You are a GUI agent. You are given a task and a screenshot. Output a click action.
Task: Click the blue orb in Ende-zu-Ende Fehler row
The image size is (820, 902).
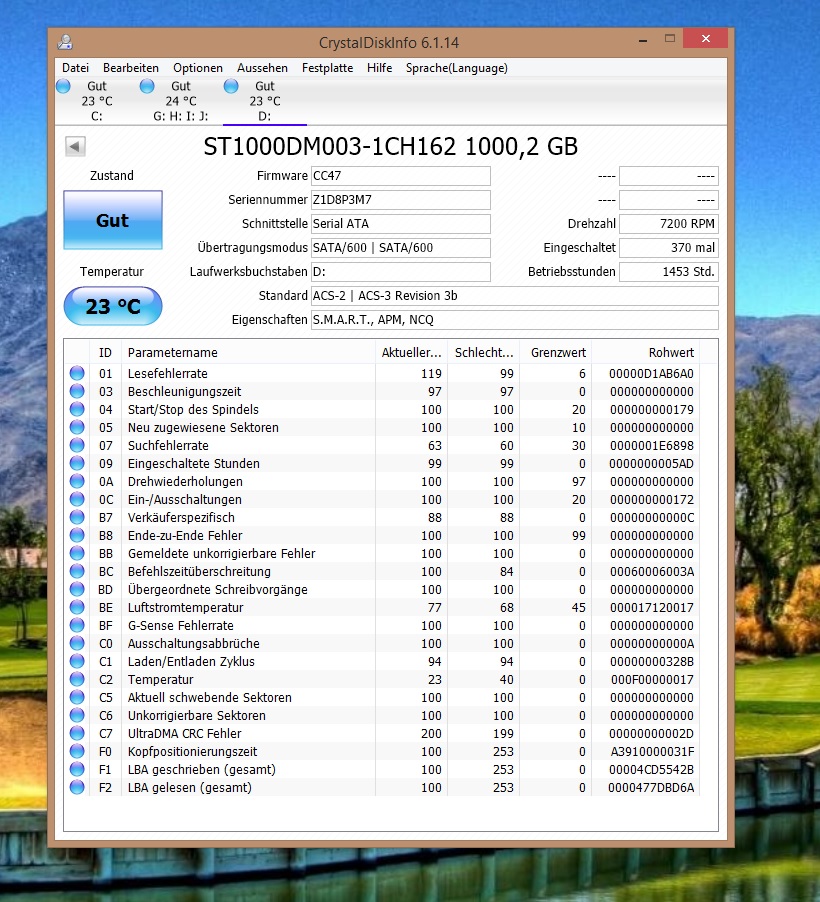[x=77, y=535]
